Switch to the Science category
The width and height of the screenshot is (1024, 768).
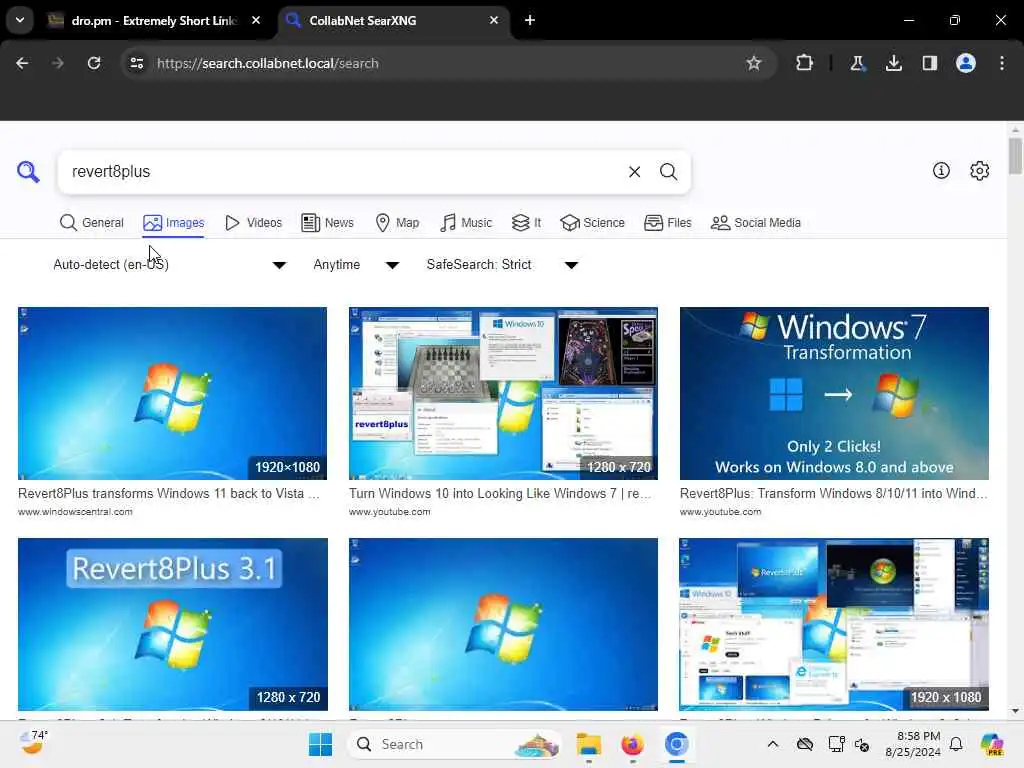[592, 223]
